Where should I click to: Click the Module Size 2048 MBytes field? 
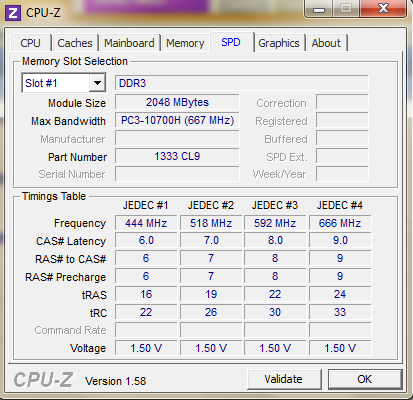[x=177, y=102]
